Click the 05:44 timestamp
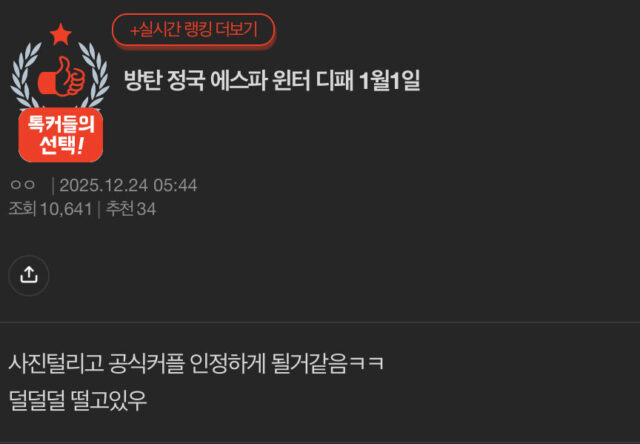 [x=175, y=186]
